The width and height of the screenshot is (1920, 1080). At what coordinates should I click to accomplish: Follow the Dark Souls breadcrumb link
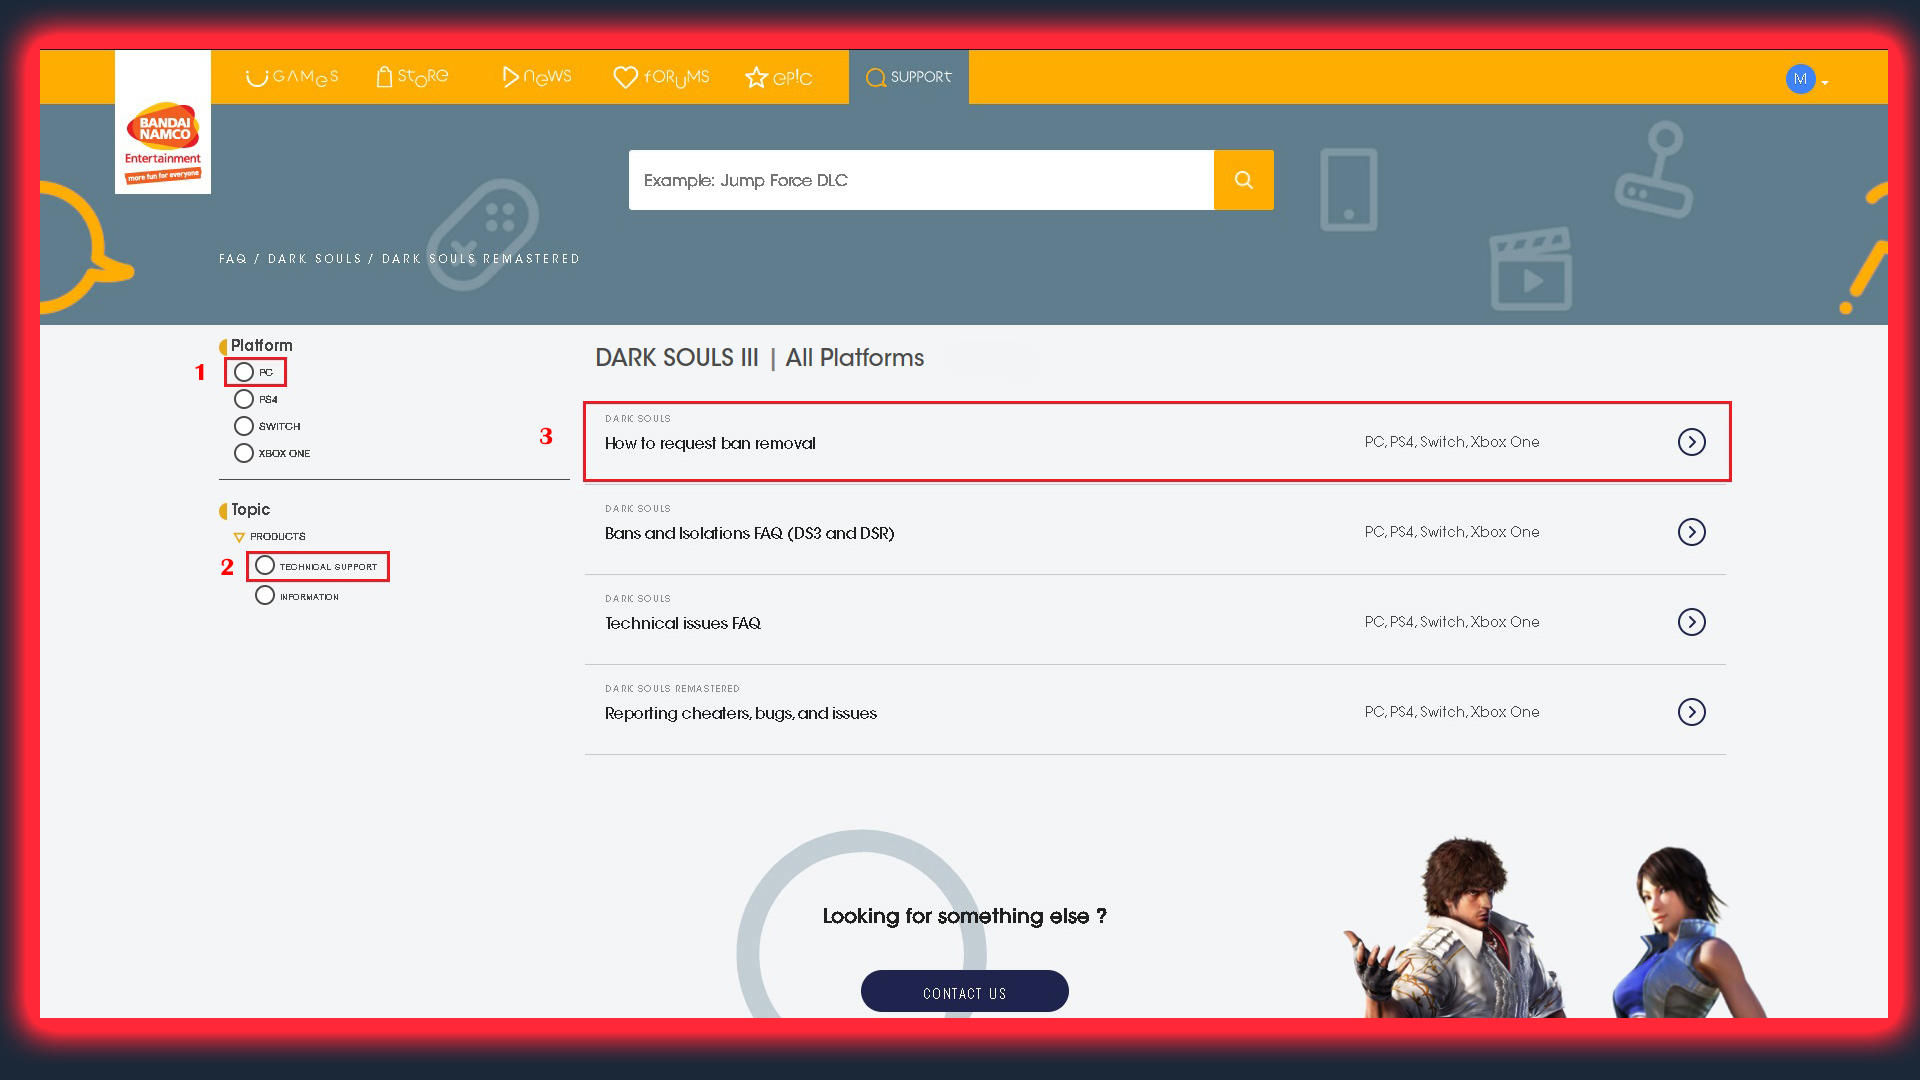tap(315, 259)
